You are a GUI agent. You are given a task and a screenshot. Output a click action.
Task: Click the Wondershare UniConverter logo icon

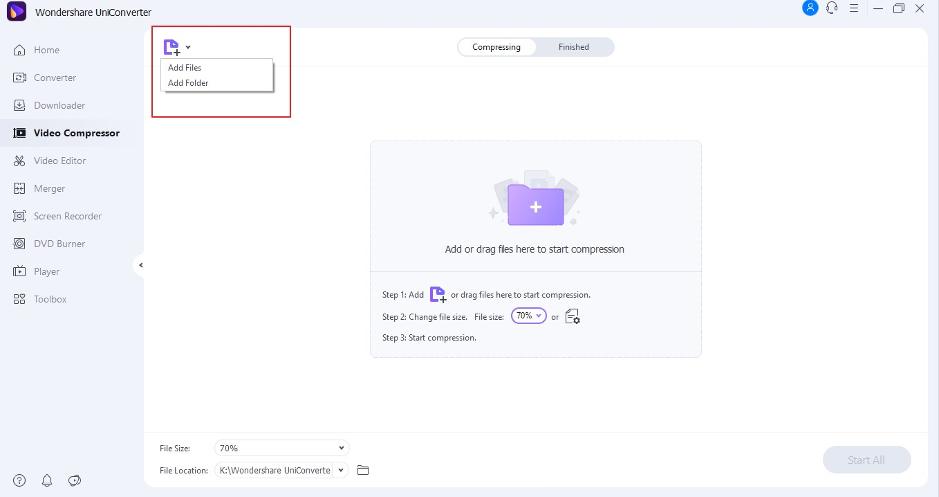[x=16, y=11]
